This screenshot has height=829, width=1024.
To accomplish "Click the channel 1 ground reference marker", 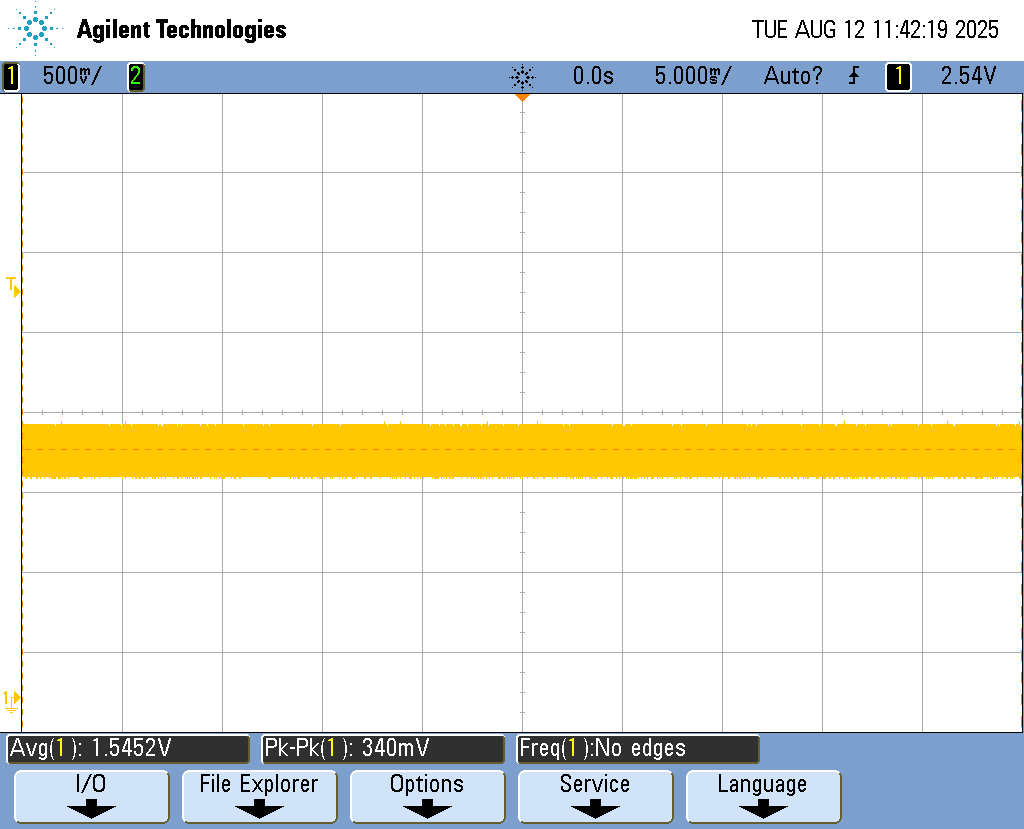I will pyautogui.click(x=13, y=700).
